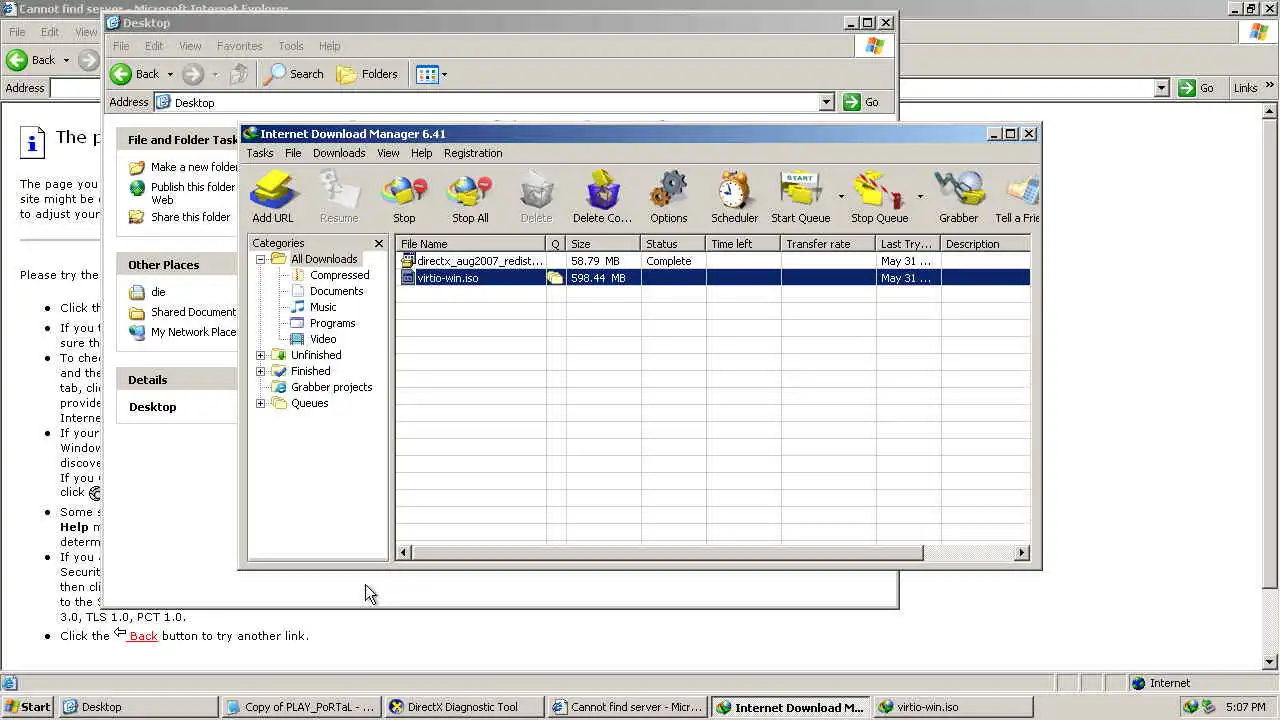Switch to virtio-win.iso taskbar button
Screen dimensions: 1280x720
tap(953, 707)
